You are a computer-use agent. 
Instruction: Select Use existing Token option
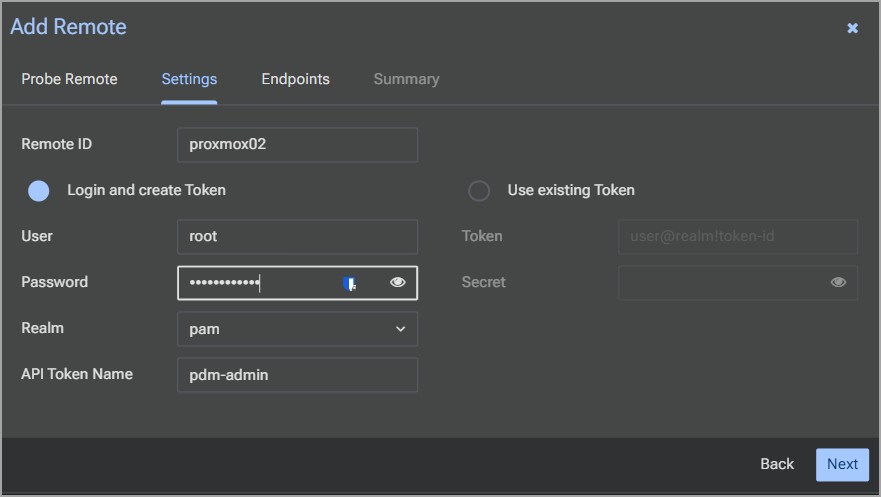479,191
